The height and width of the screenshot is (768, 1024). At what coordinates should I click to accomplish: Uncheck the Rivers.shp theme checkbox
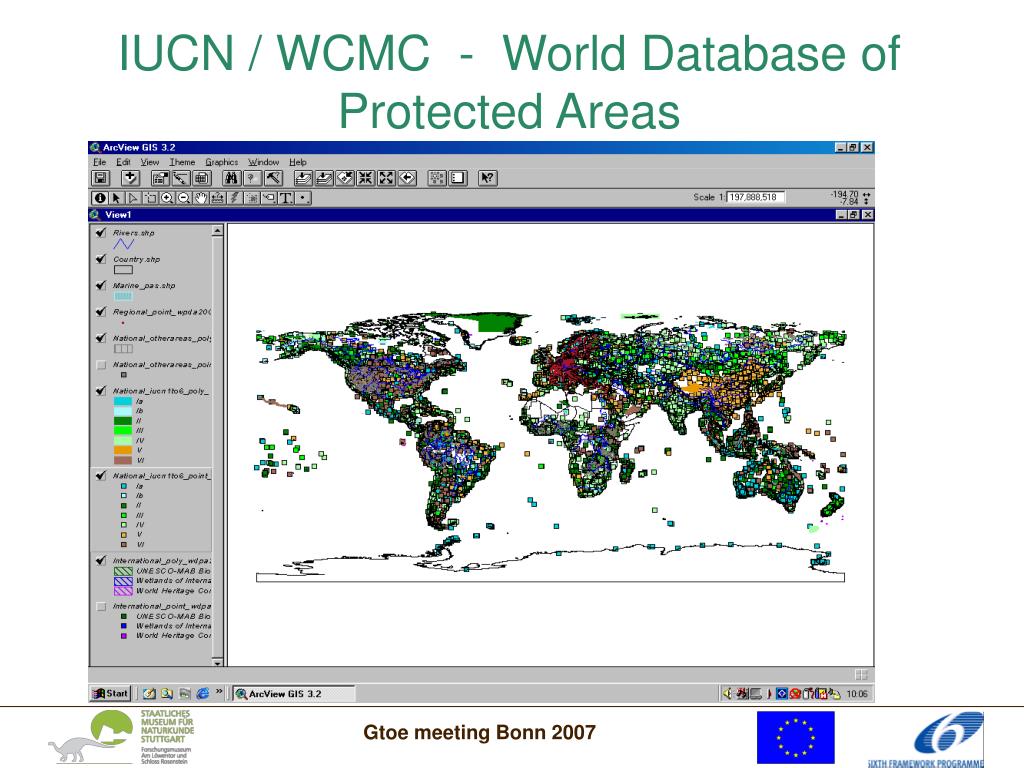pyautogui.click(x=101, y=233)
